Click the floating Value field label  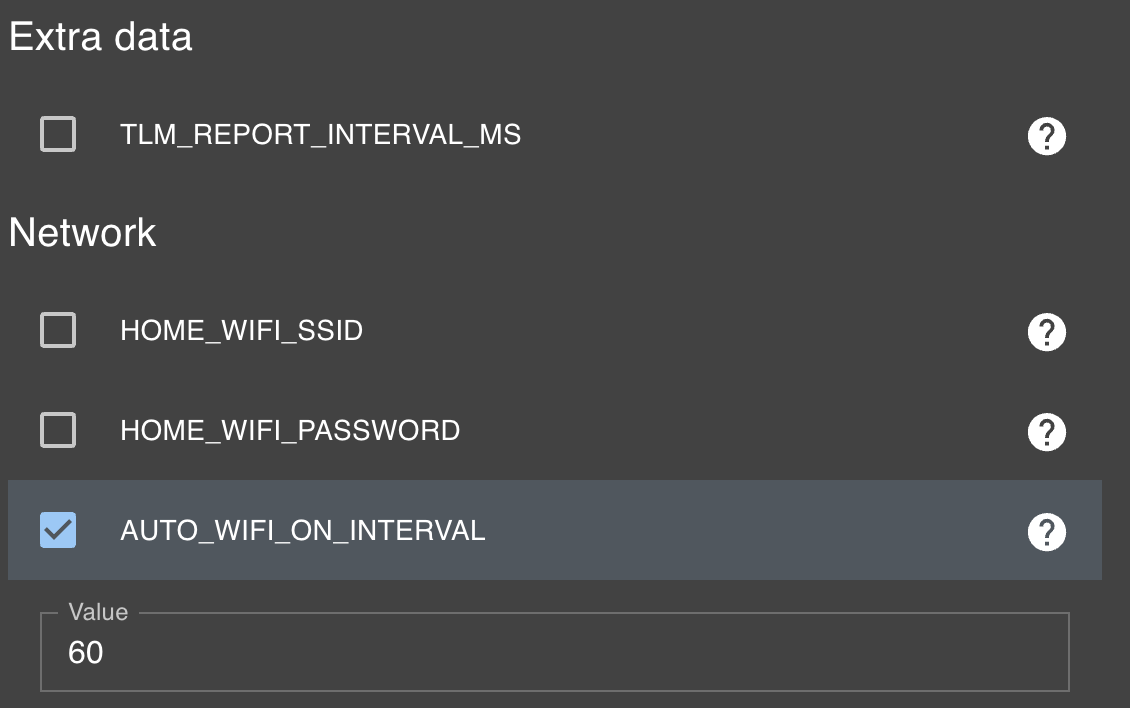(x=98, y=612)
